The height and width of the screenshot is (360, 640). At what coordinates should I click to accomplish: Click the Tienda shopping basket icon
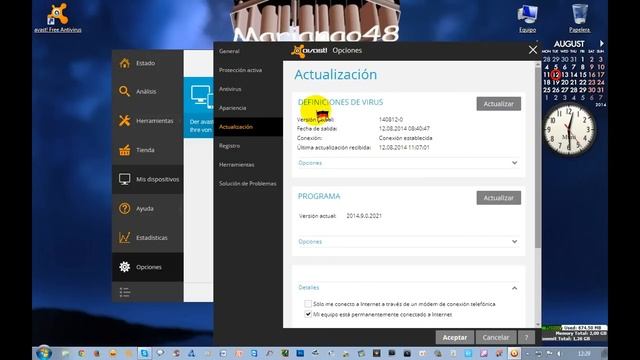(x=124, y=150)
